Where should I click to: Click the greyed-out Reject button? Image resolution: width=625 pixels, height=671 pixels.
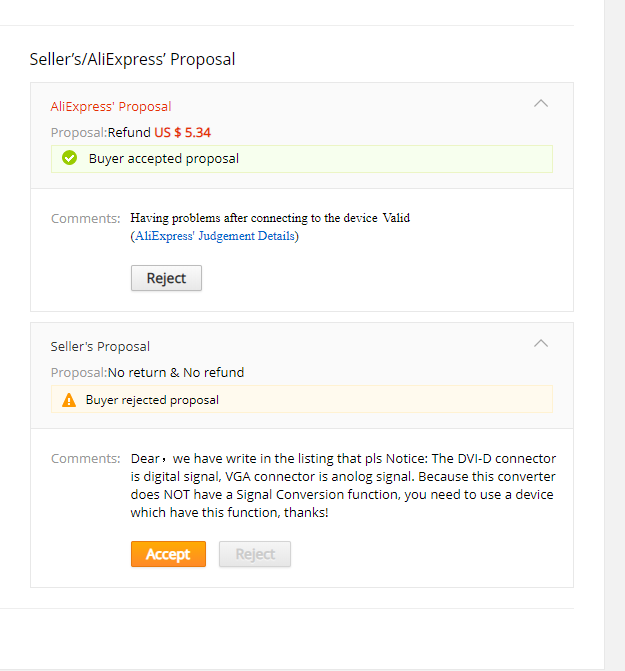pos(255,554)
